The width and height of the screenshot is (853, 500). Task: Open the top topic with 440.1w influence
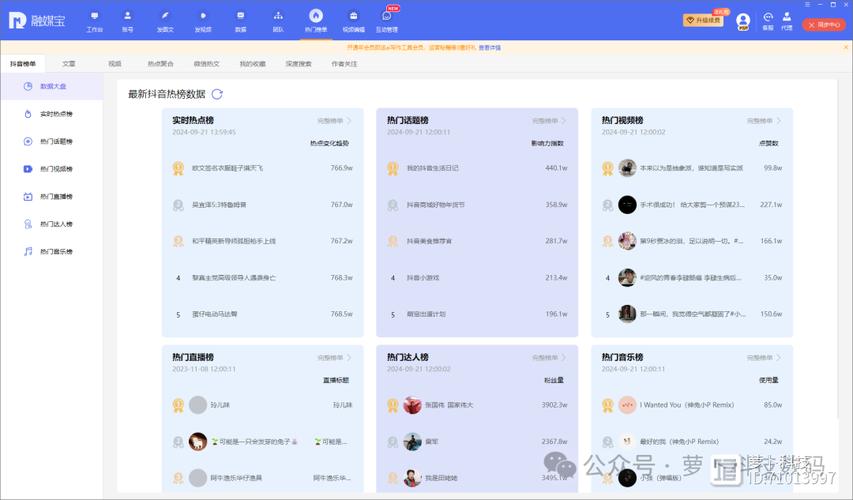477,168
